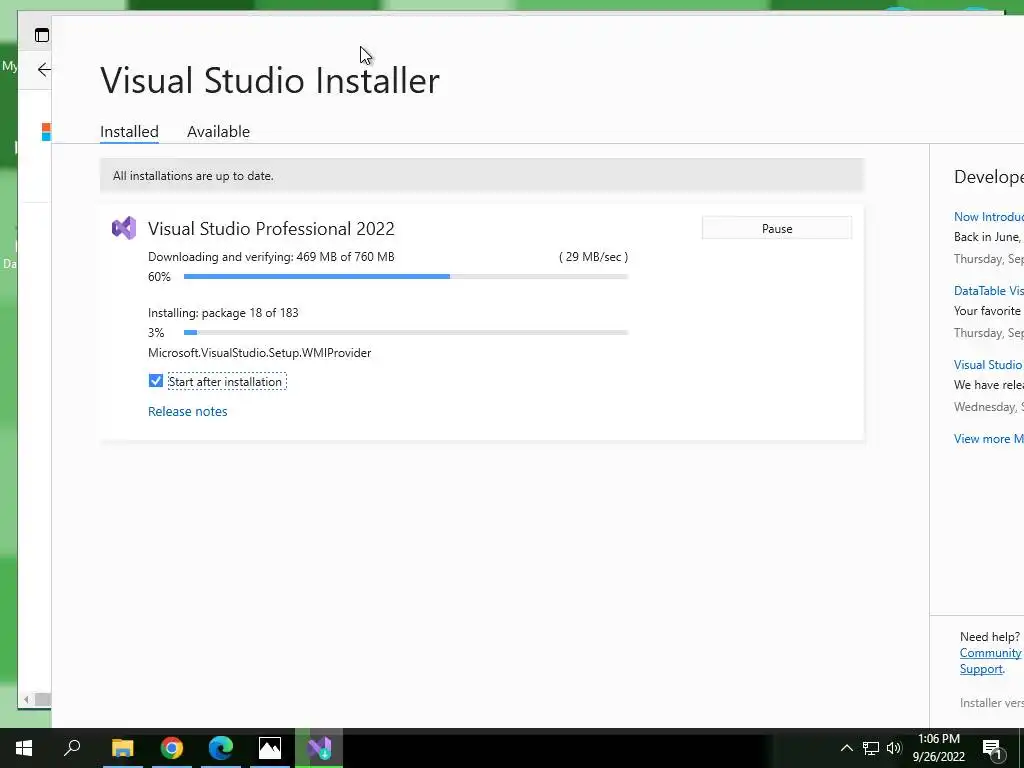Image resolution: width=1024 pixels, height=768 pixels.
Task: Click the background window horizontal scrollbar left arrow
Action: point(26,699)
